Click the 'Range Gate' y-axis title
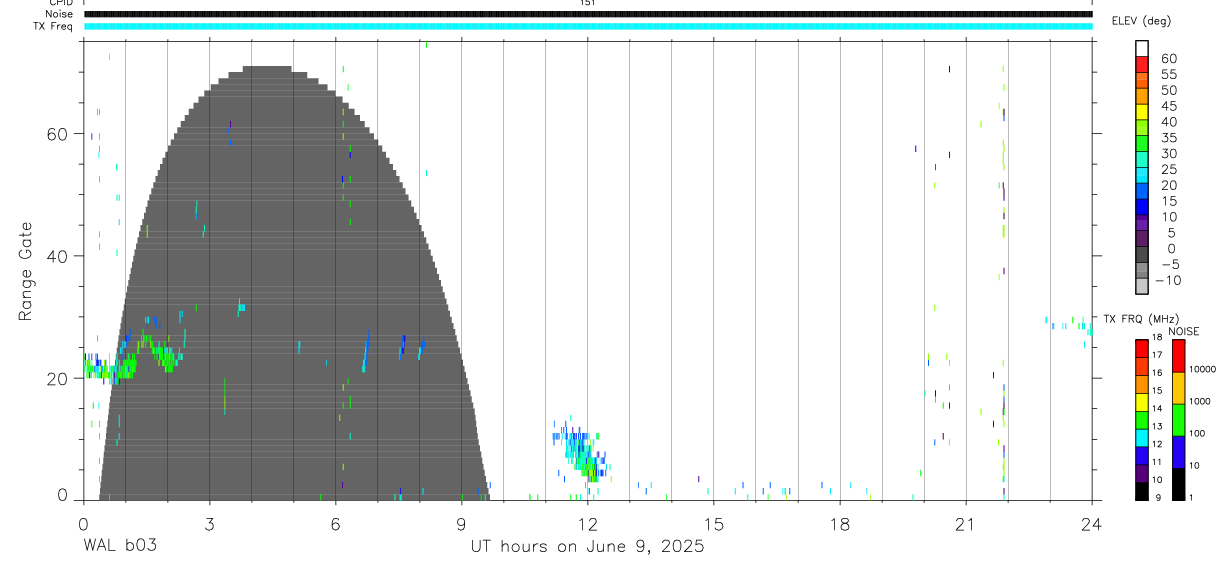 coord(26,272)
